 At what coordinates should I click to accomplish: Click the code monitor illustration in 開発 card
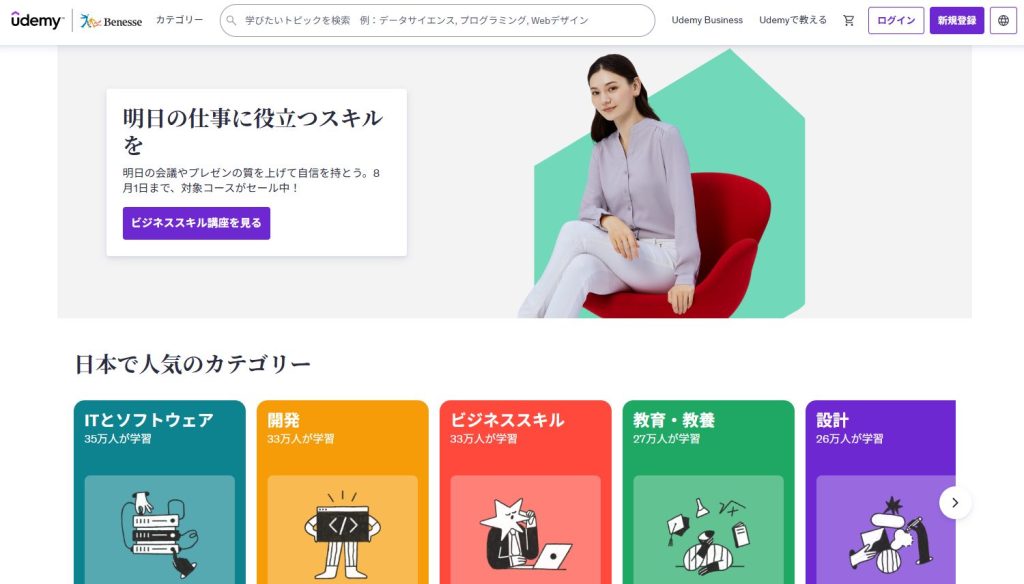point(342,530)
